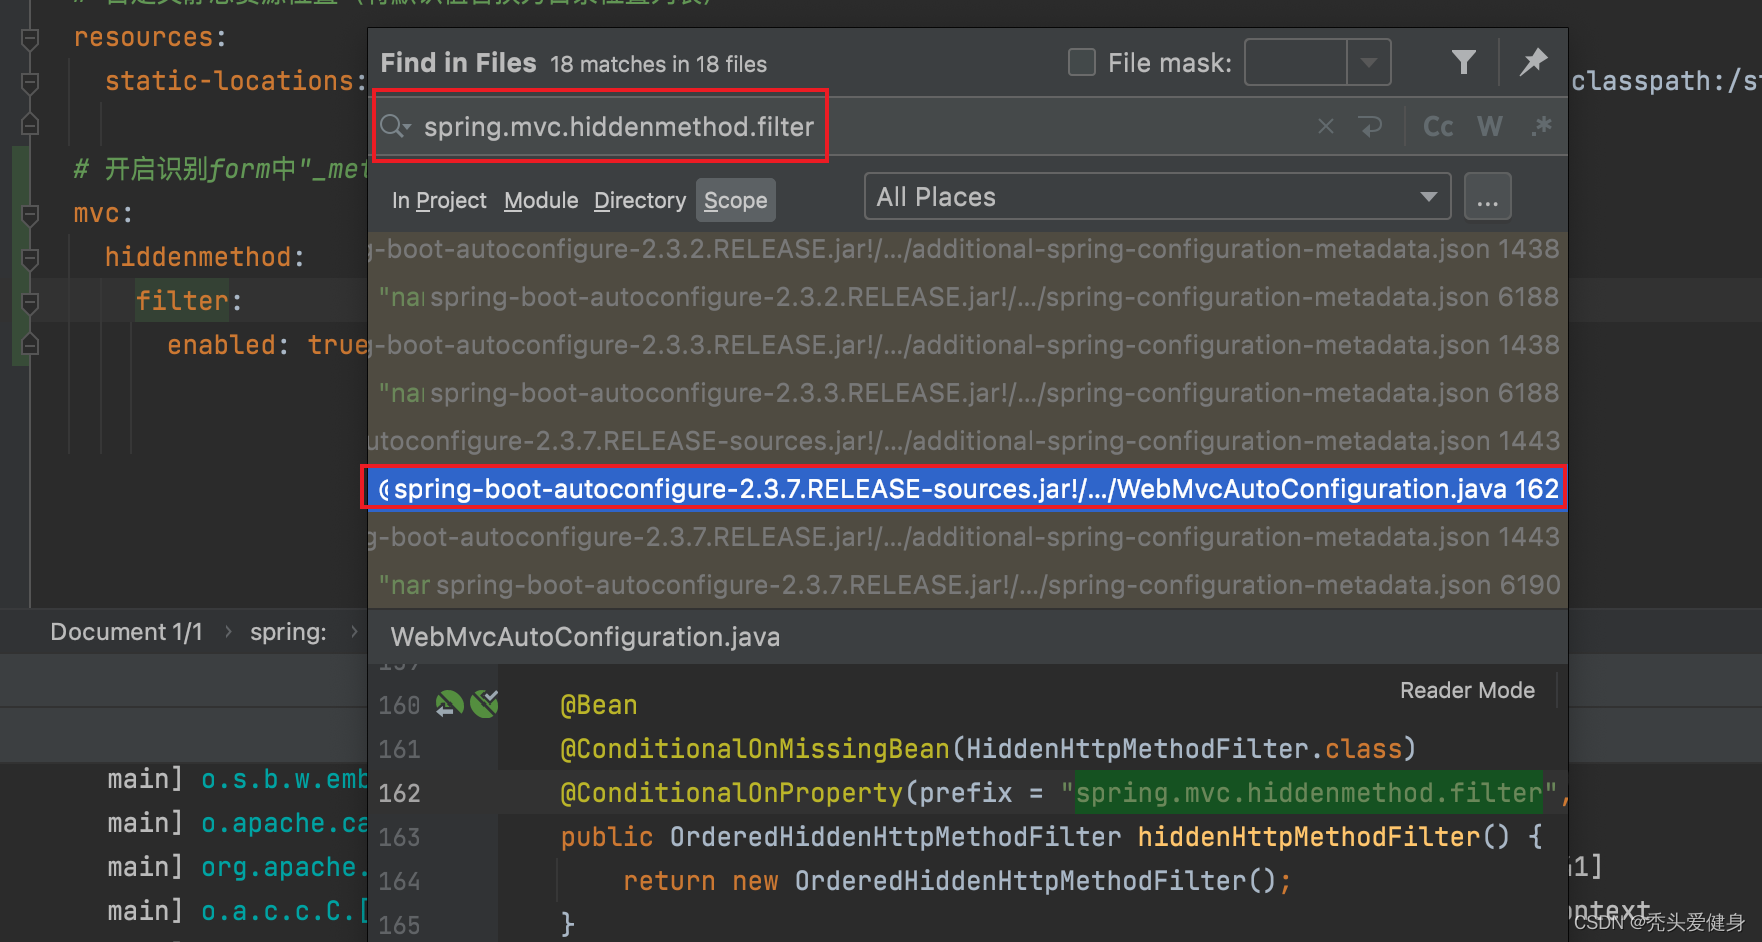The height and width of the screenshot is (942, 1762).
Task: Click the green gutter icon on line 160
Action: point(449,705)
